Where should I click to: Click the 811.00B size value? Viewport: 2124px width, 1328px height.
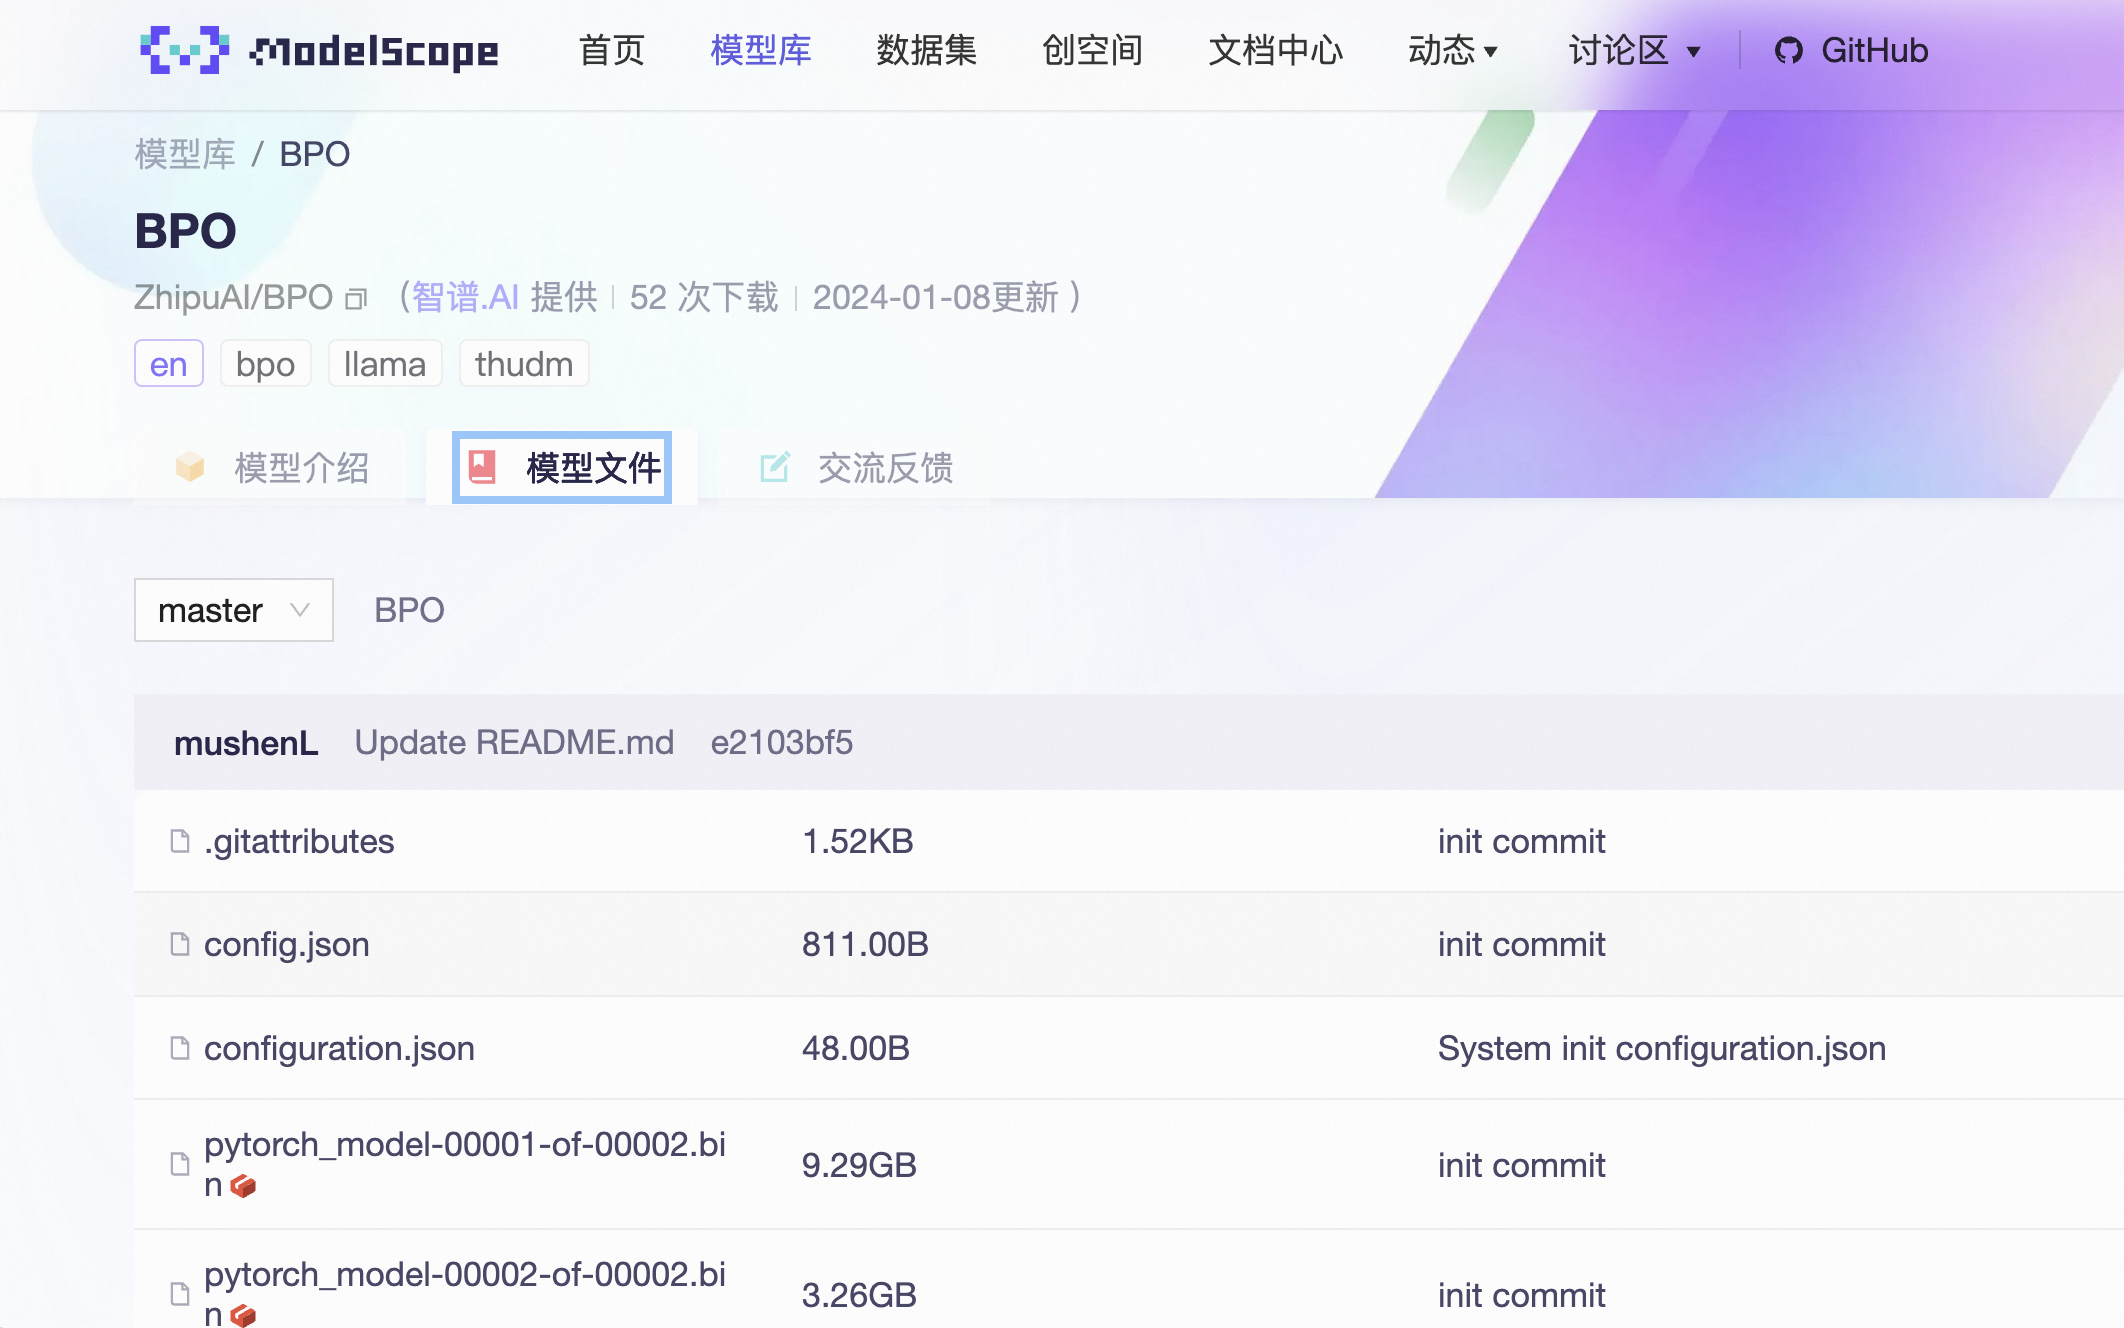point(865,944)
